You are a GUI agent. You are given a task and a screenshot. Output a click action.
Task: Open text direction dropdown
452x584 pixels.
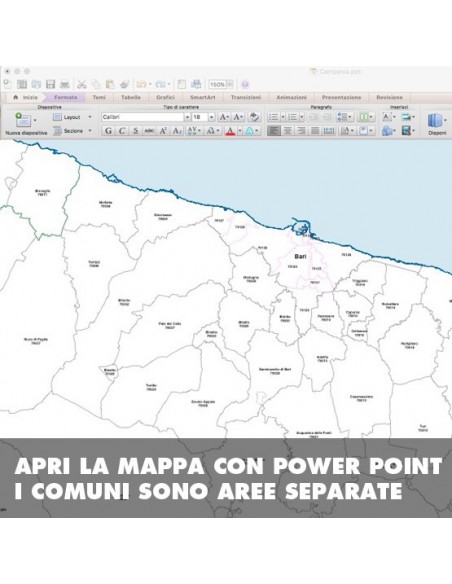pos(347,131)
